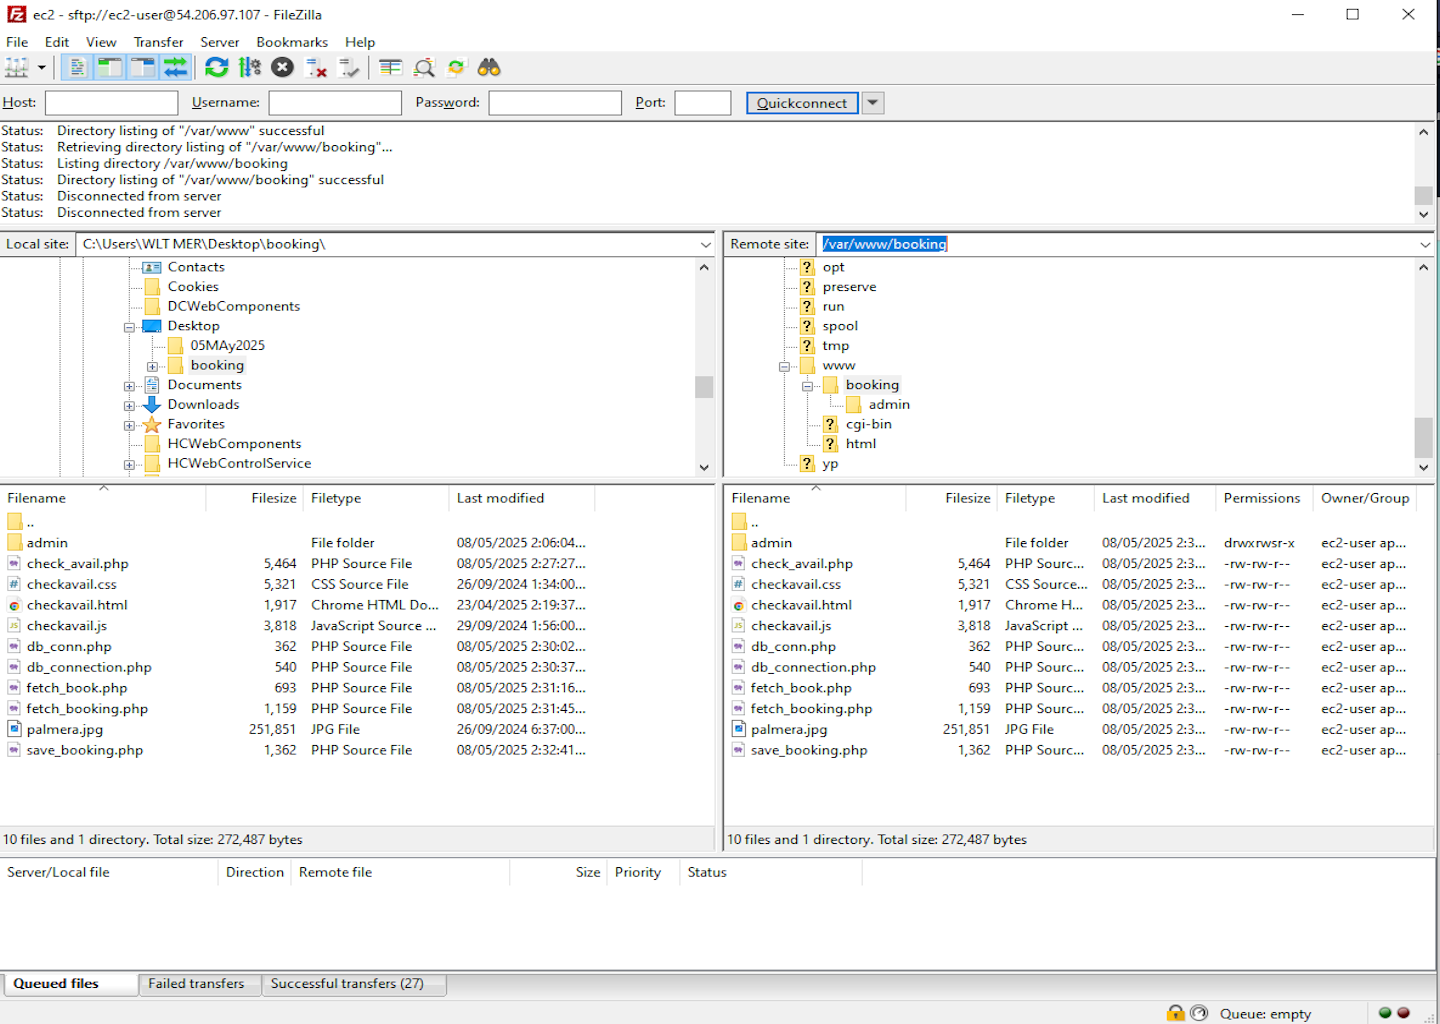
Task: Click the local tree vertical scrollbar thumb
Action: pyautogui.click(x=704, y=387)
